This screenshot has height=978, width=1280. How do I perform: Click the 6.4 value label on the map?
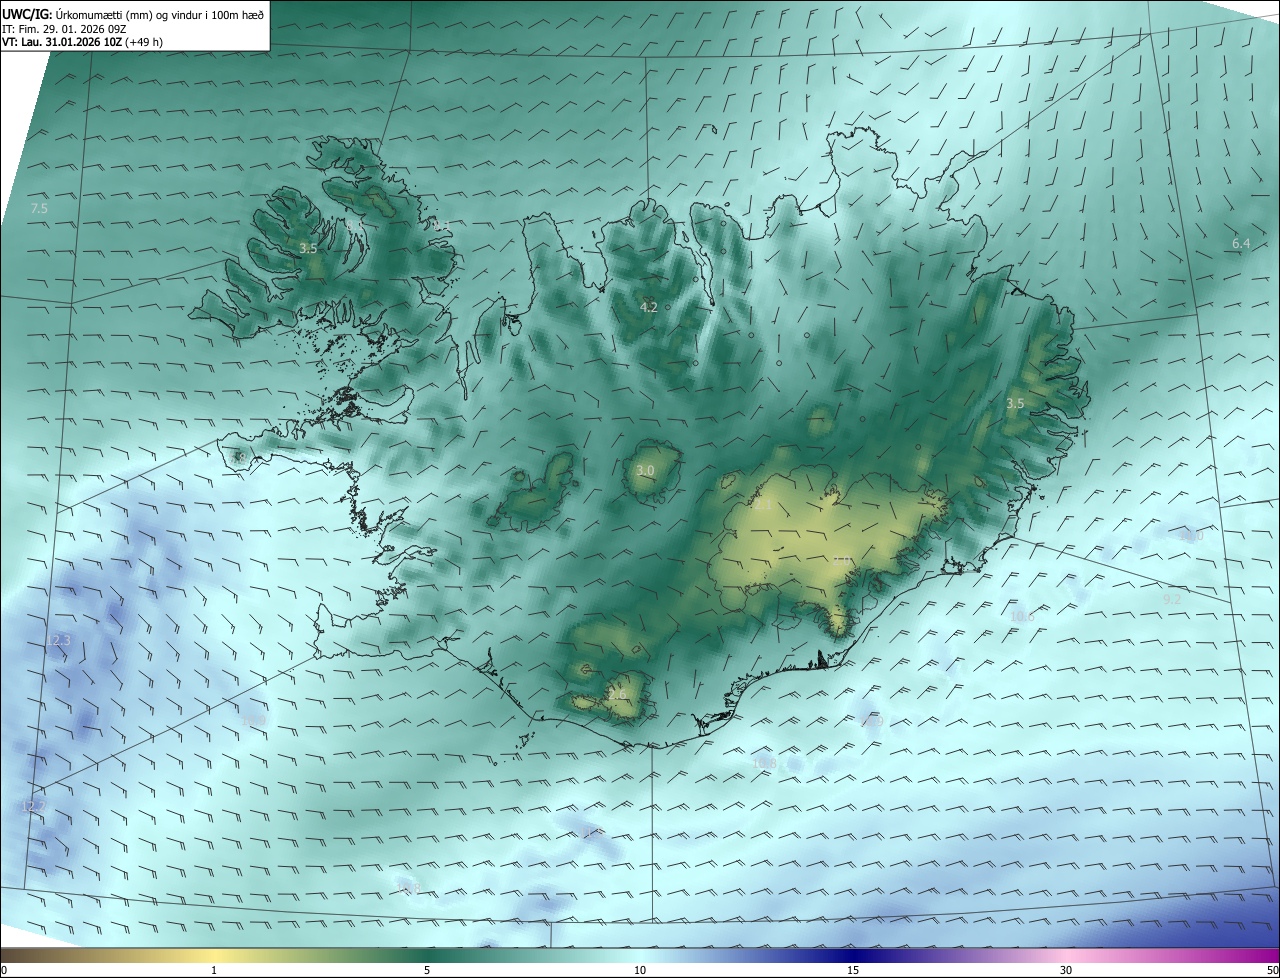(1241, 243)
